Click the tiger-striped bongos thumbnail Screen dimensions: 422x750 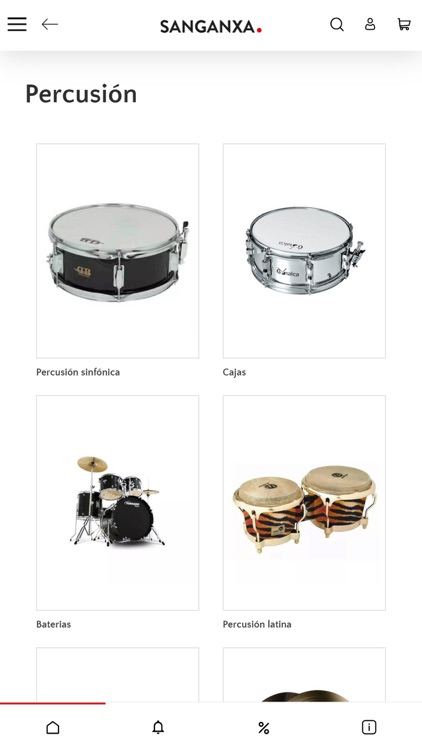(304, 503)
